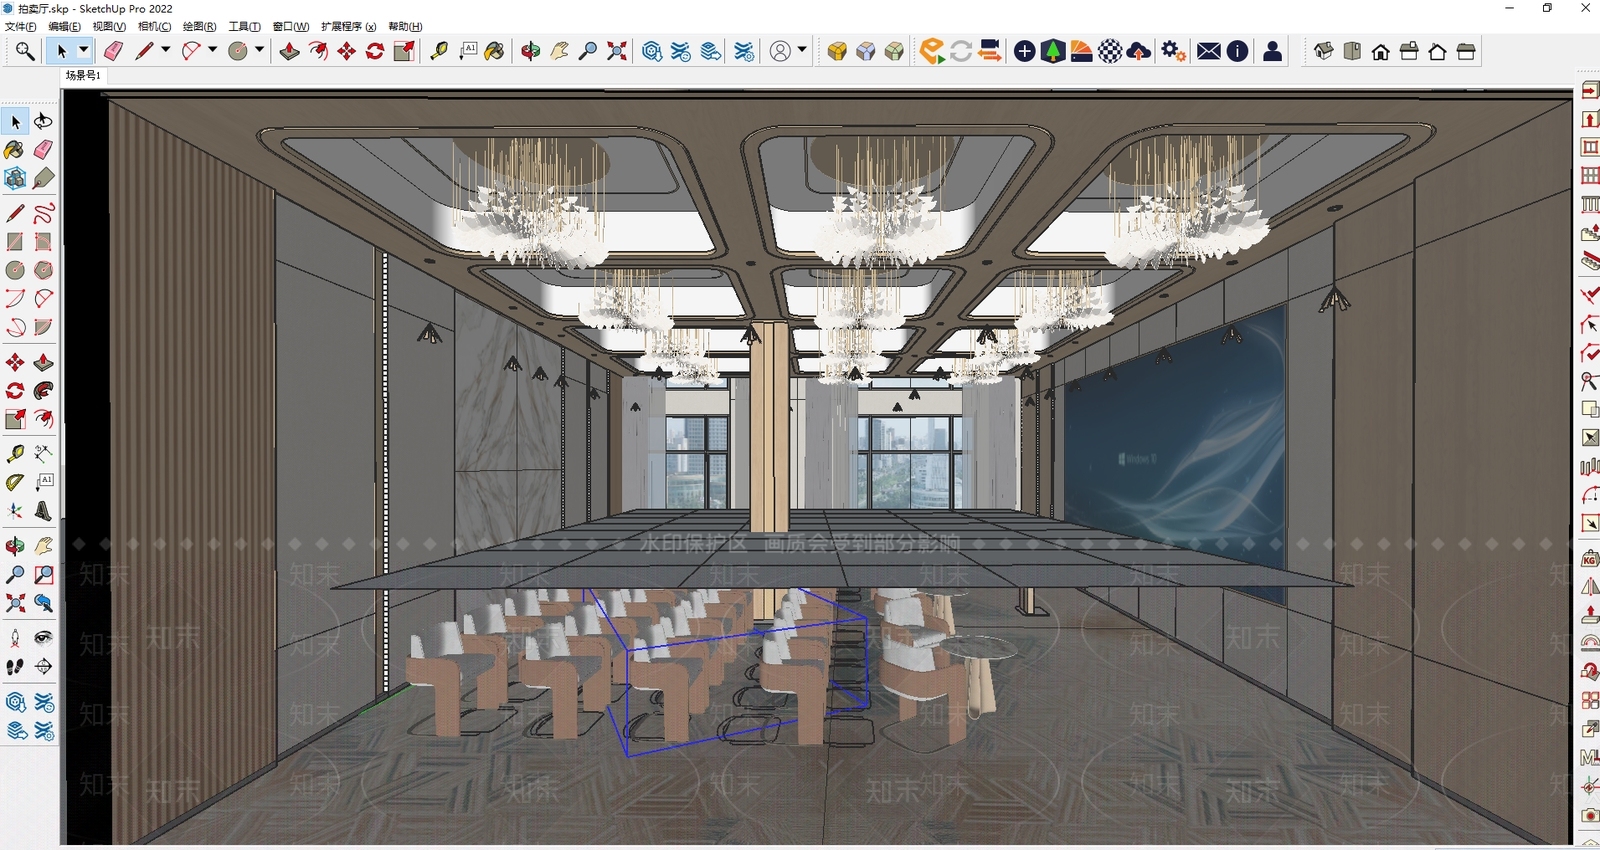Select the Orbit tool in top toolbar
Viewport: 1600px width, 850px height.
tap(530, 51)
